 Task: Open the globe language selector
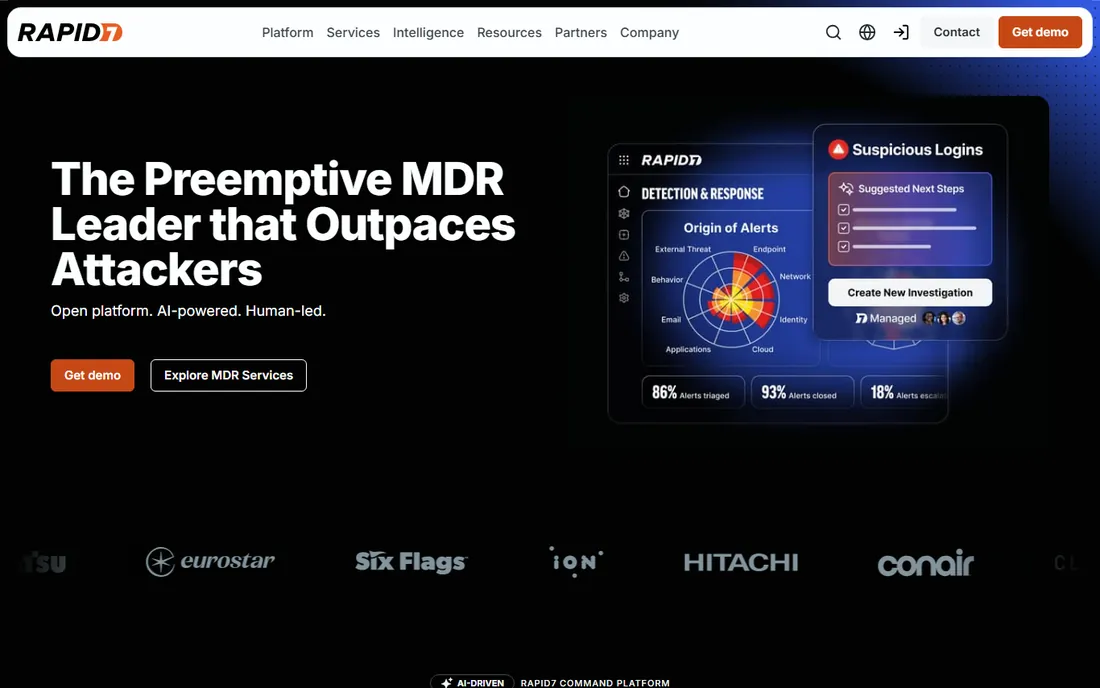[867, 32]
